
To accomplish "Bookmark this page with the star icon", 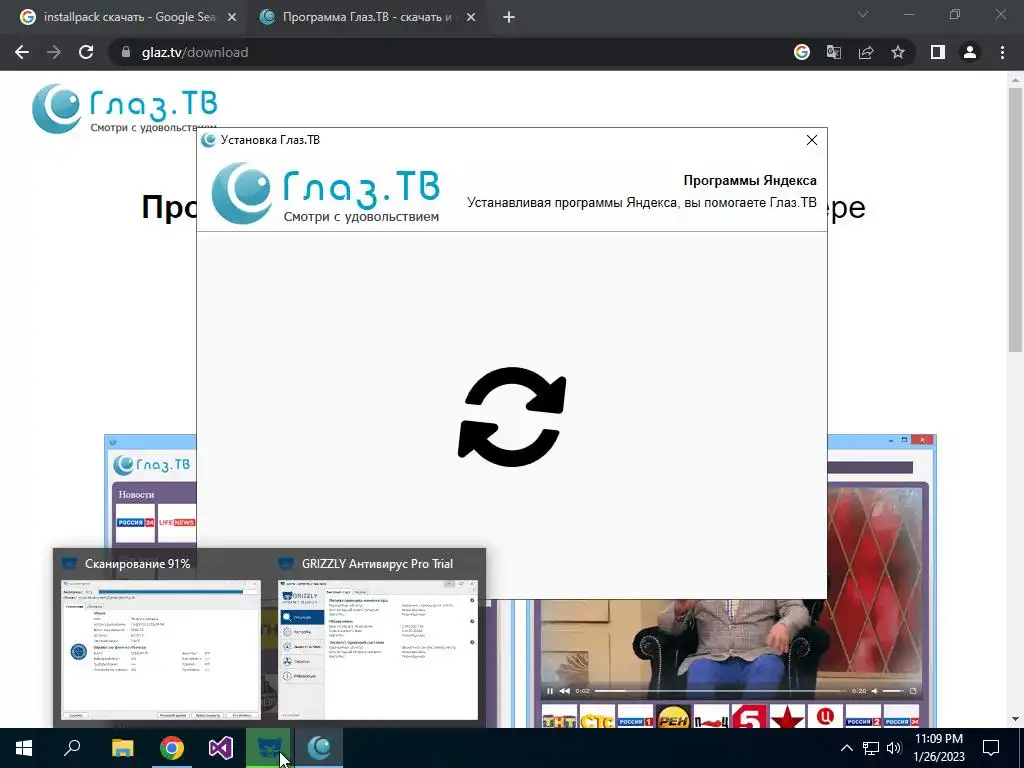I will click(898, 52).
